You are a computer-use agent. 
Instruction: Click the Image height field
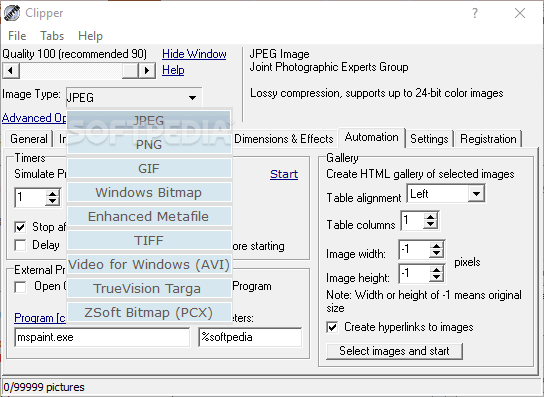click(414, 273)
